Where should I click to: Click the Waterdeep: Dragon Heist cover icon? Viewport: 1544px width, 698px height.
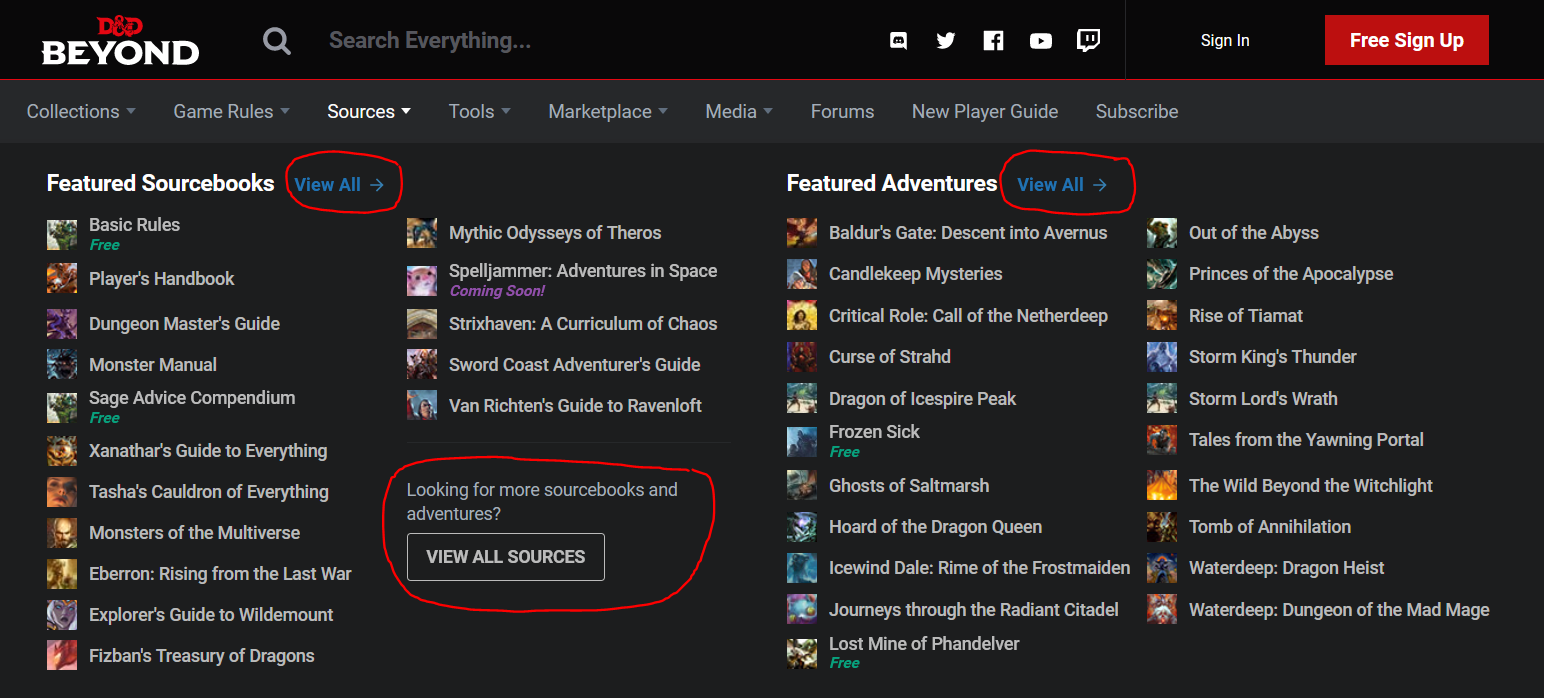(1162, 568)
